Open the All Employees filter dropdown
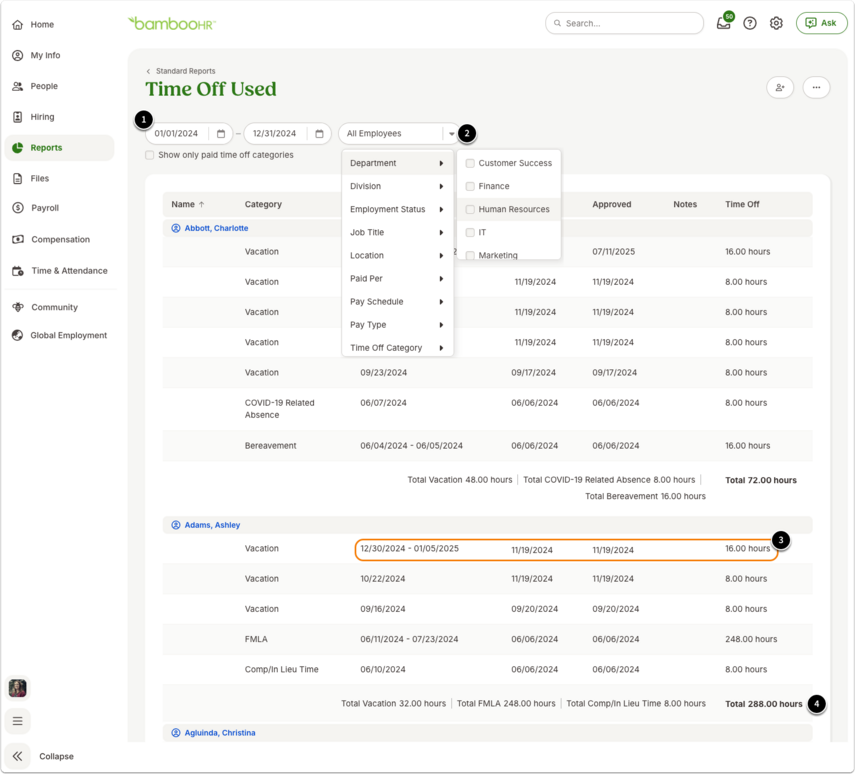Viewport: 855px width, 774px height. pos(399,134)
